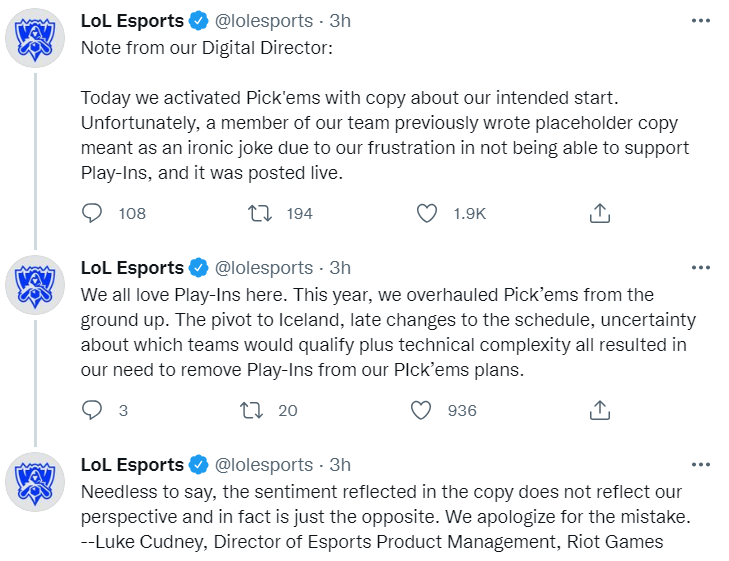
Task: Open more options menu on second tweet
Action: (x=701, y=268)
